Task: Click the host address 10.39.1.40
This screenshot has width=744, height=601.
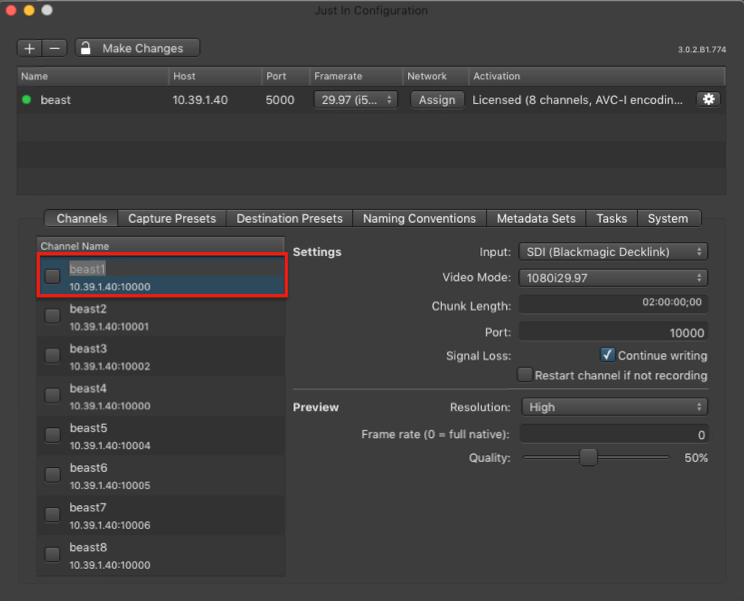Action: point(200,100)
